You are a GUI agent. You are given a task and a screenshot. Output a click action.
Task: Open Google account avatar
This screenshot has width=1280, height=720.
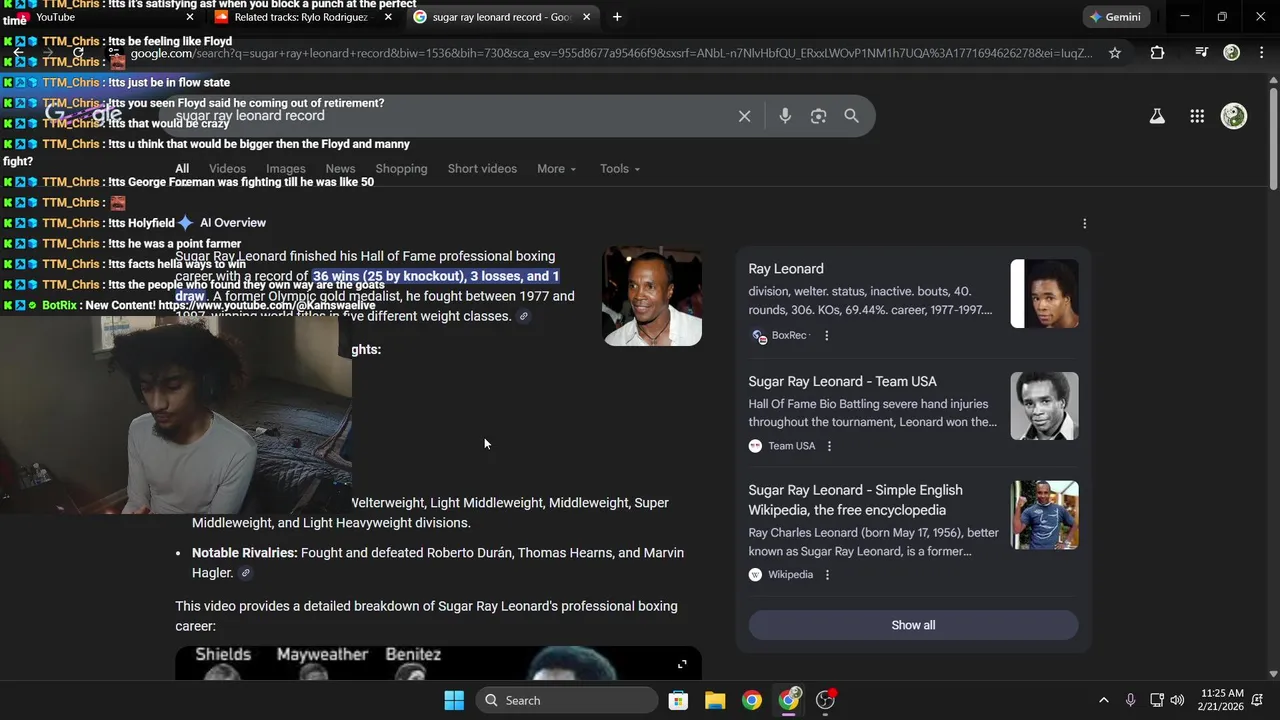(x=1234, y=116)
